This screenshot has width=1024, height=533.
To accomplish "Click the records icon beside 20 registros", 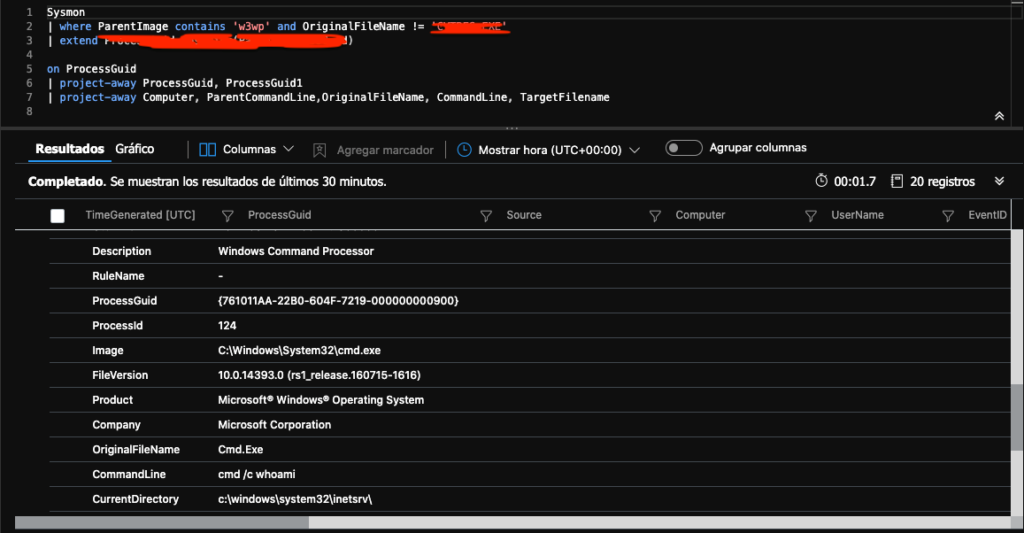I will click(897, 181).
